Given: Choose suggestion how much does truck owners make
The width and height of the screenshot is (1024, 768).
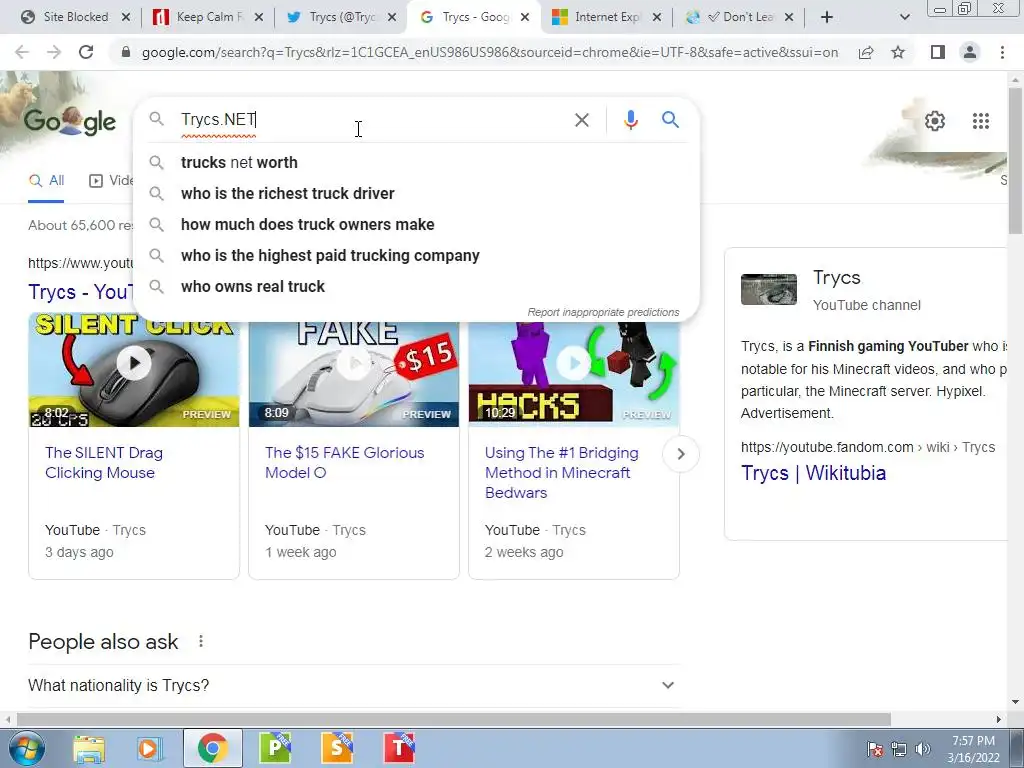Looking at the screenshot, I should [416, 225].
